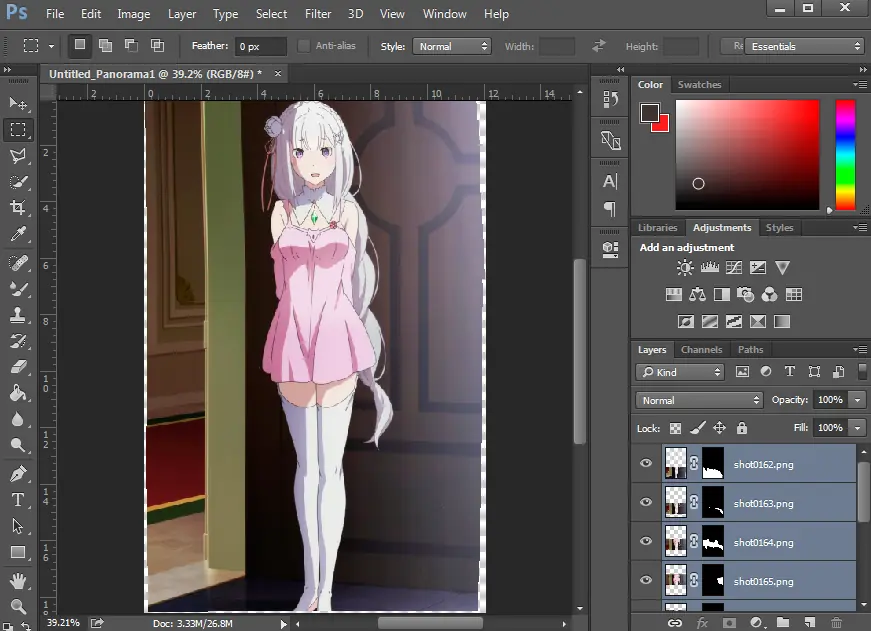The image size is (871, 631).
Task: Choose New selection mode button
Action: click(x=80, y=45)
